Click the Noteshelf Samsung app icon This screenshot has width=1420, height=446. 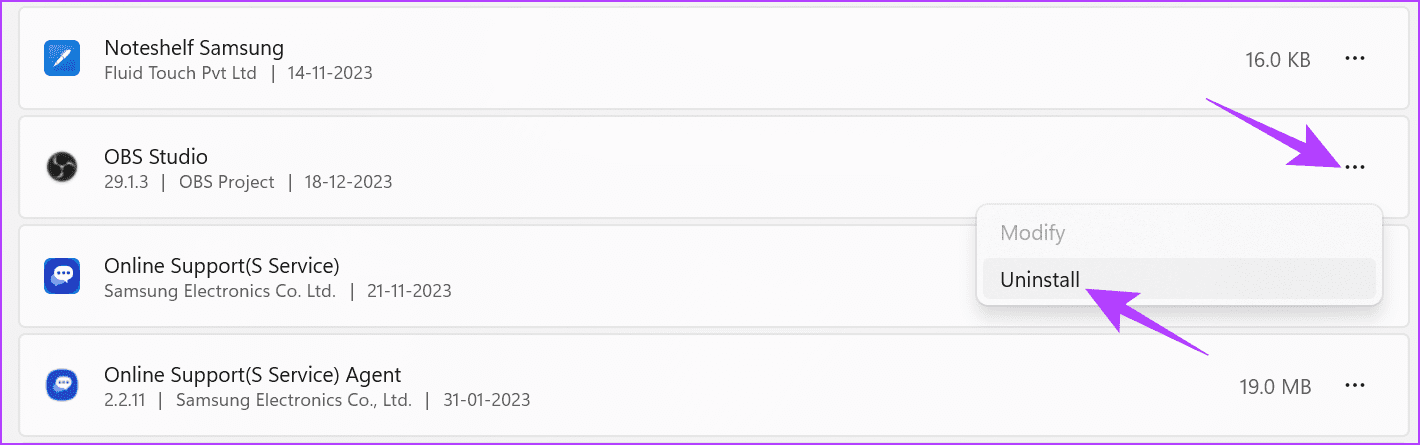pos(61,58)
